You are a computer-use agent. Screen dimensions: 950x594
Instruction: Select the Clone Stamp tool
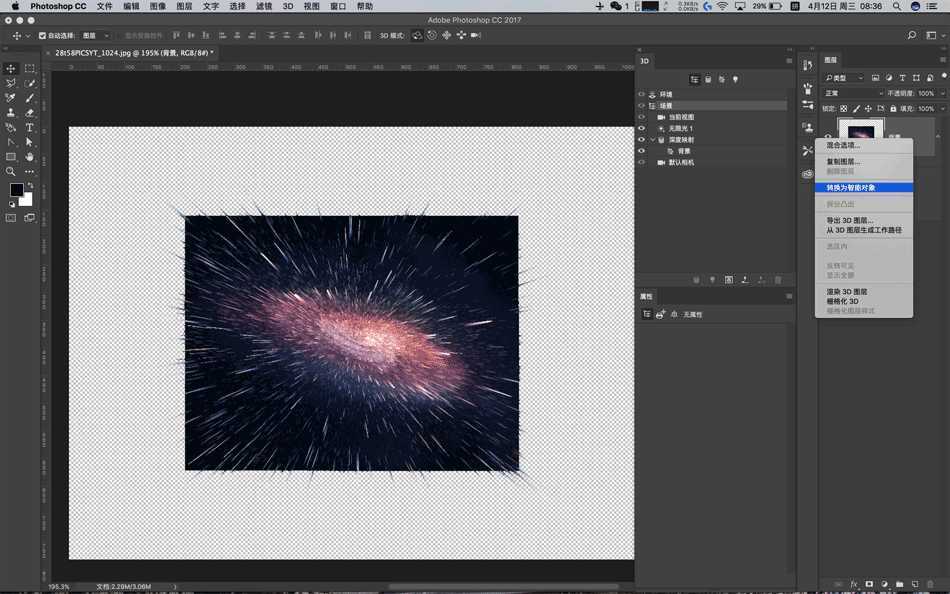[x=10, y=113]
